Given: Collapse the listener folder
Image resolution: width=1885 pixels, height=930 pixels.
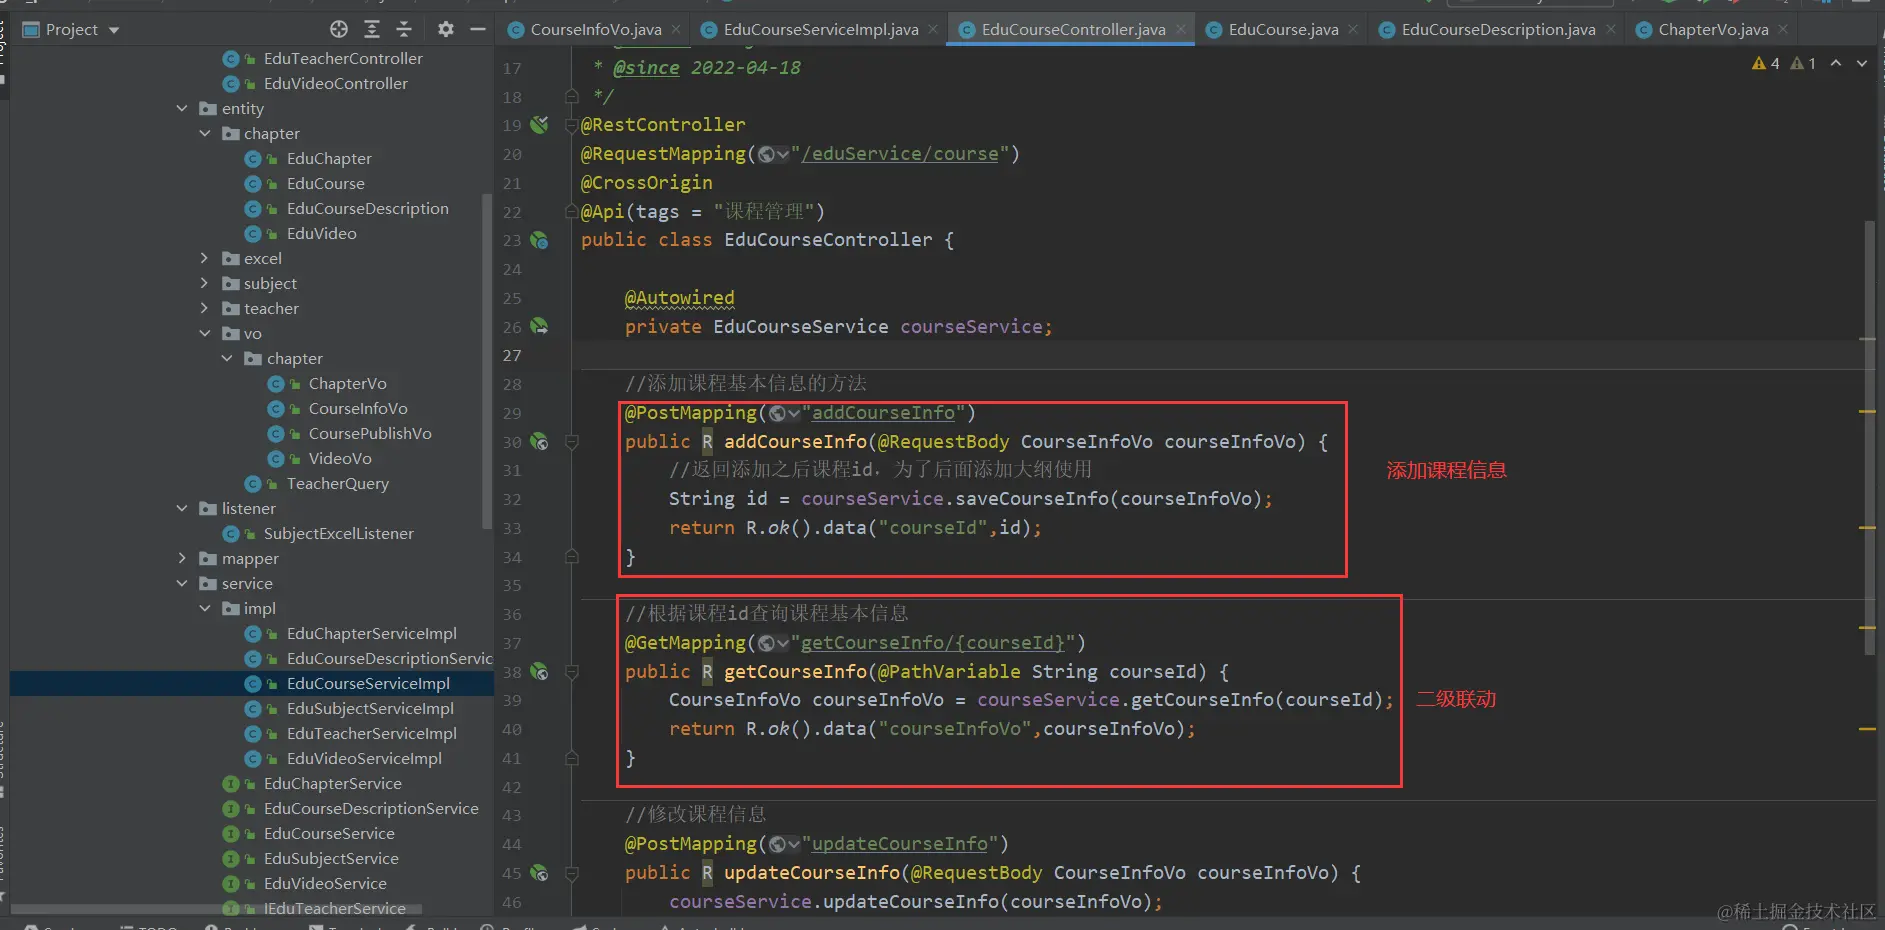Looking at the screenshot, I should 182,508.
